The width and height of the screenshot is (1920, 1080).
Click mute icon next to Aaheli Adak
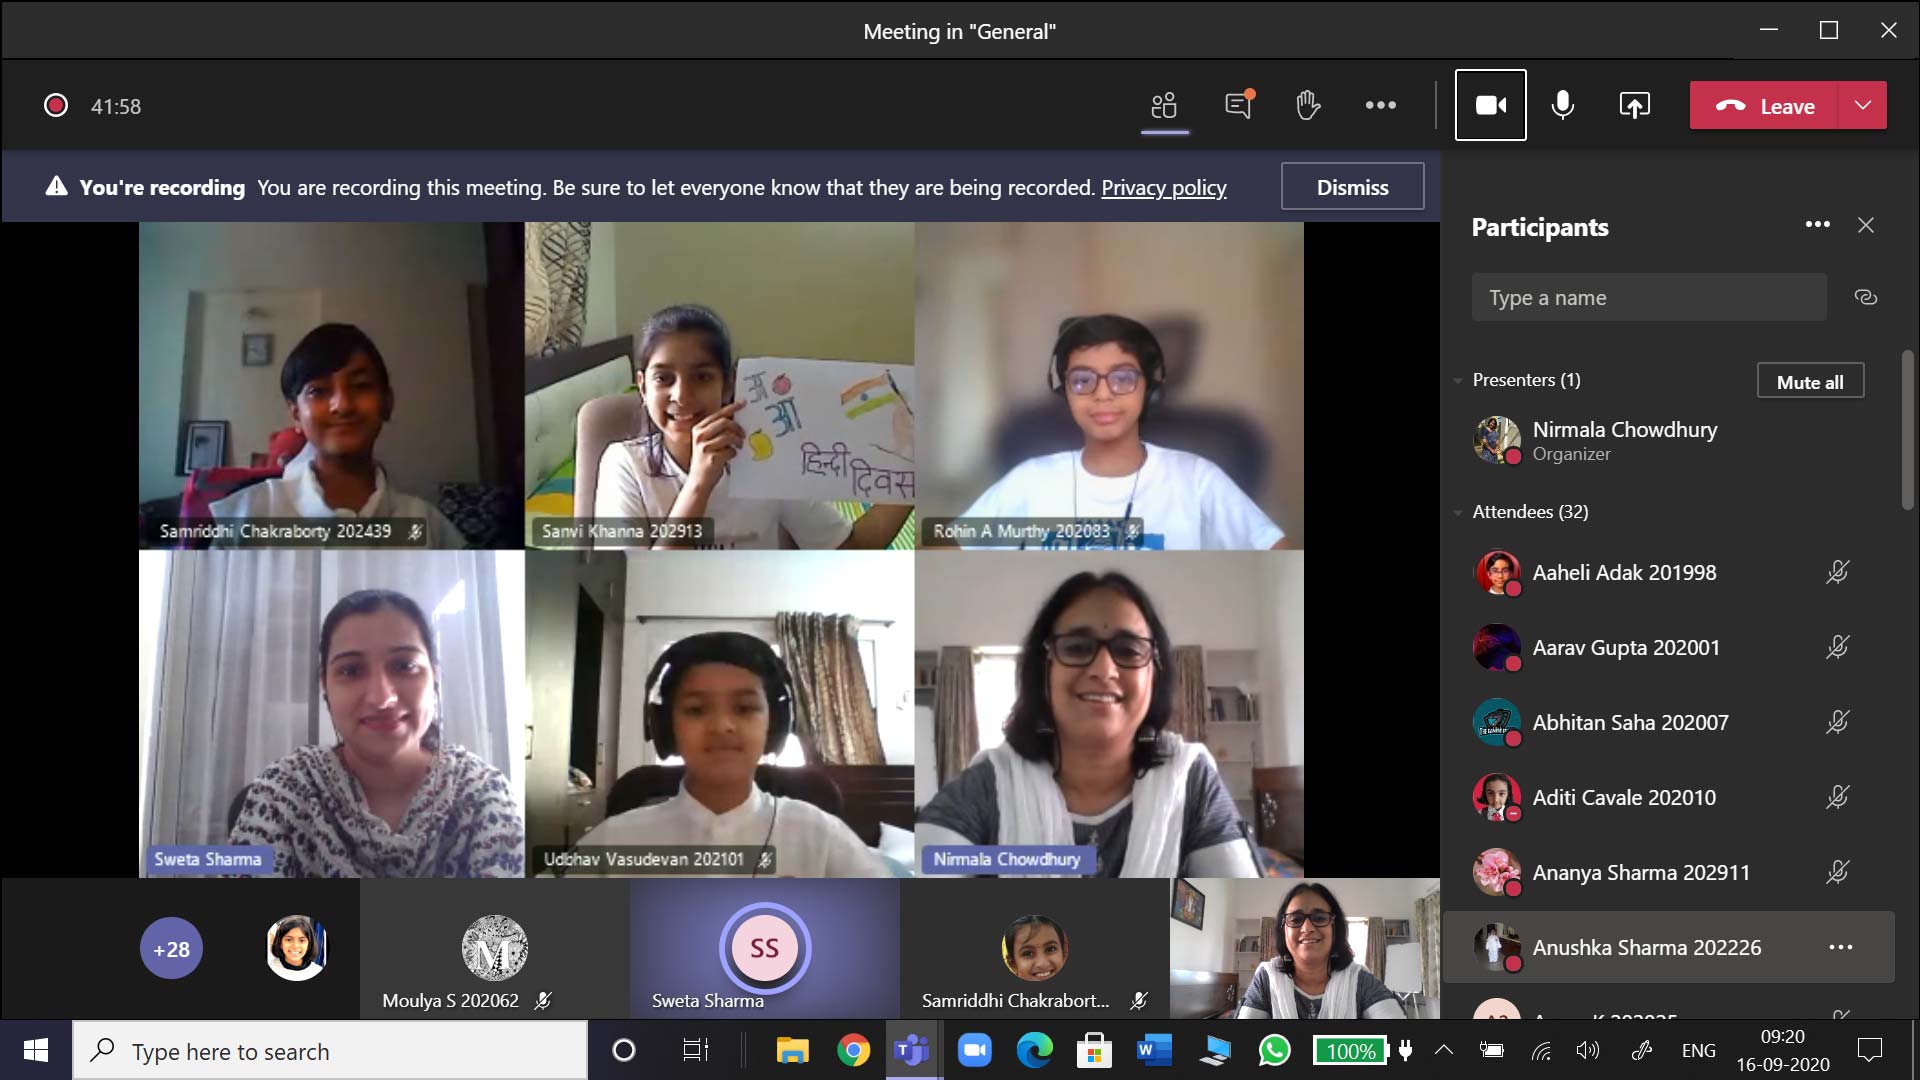click(1837, 572)
